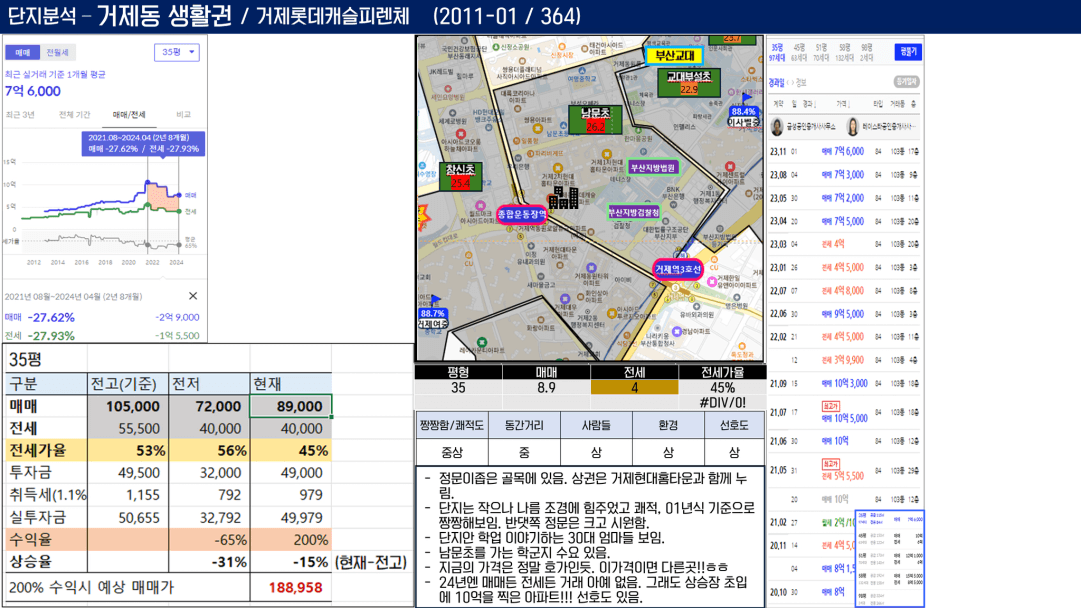Click the red 188,958 expected price cell
This screenshot has height=608, width=1081.
pyautogui.click(x=291, y=587)
